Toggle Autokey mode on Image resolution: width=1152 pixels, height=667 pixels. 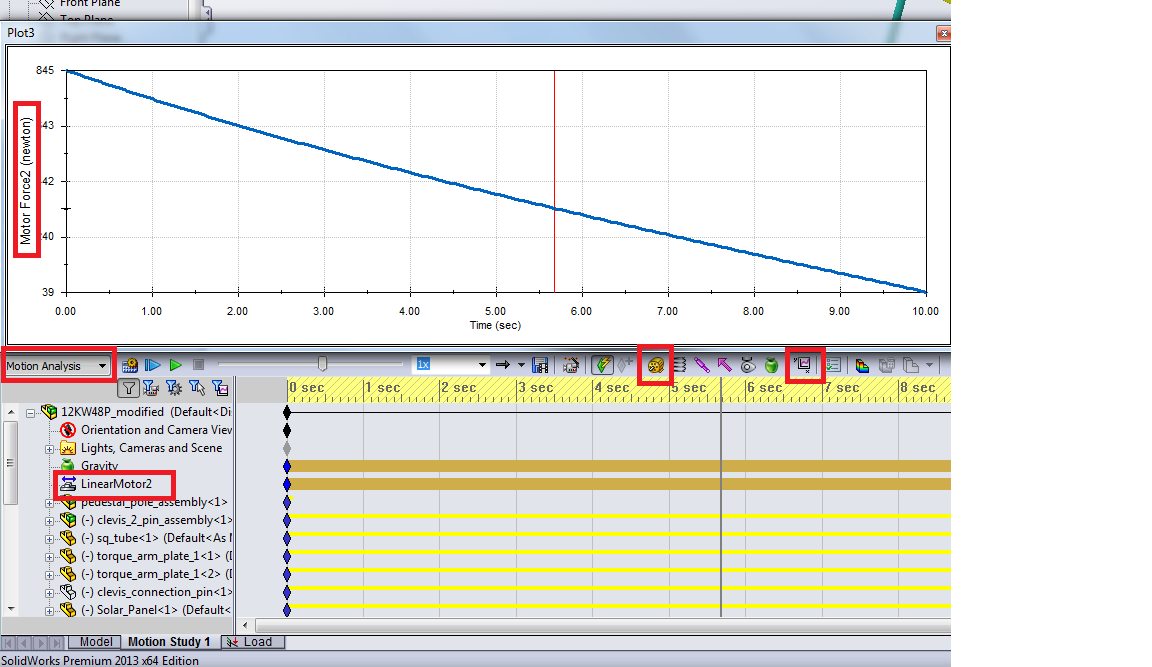(x=603, y=366)
